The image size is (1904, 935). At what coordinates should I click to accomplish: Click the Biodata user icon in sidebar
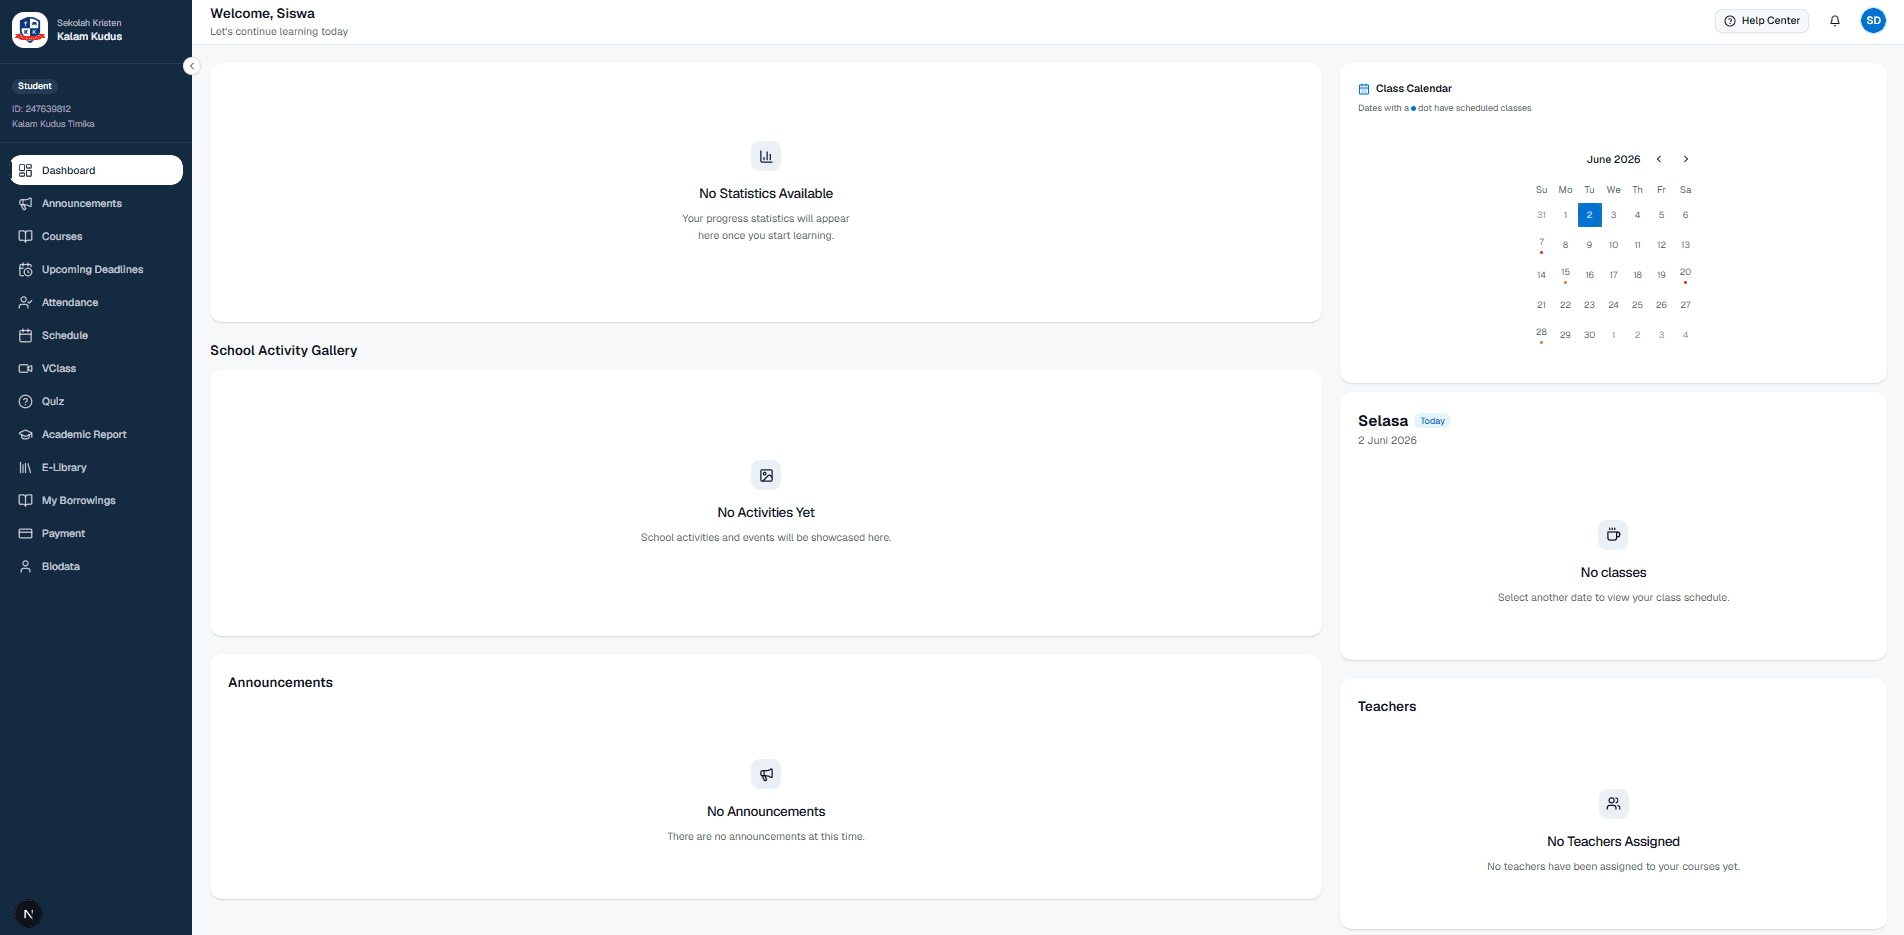(x=26, y=566)
